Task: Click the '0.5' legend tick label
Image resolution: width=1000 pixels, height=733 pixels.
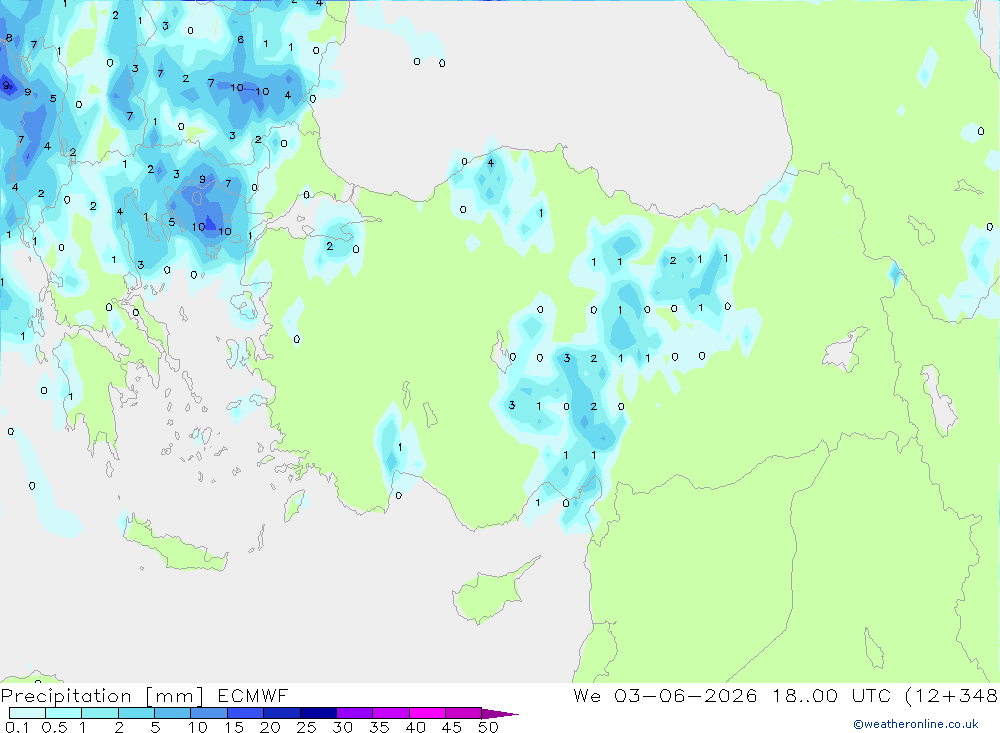Action: (x=54, y=727)
